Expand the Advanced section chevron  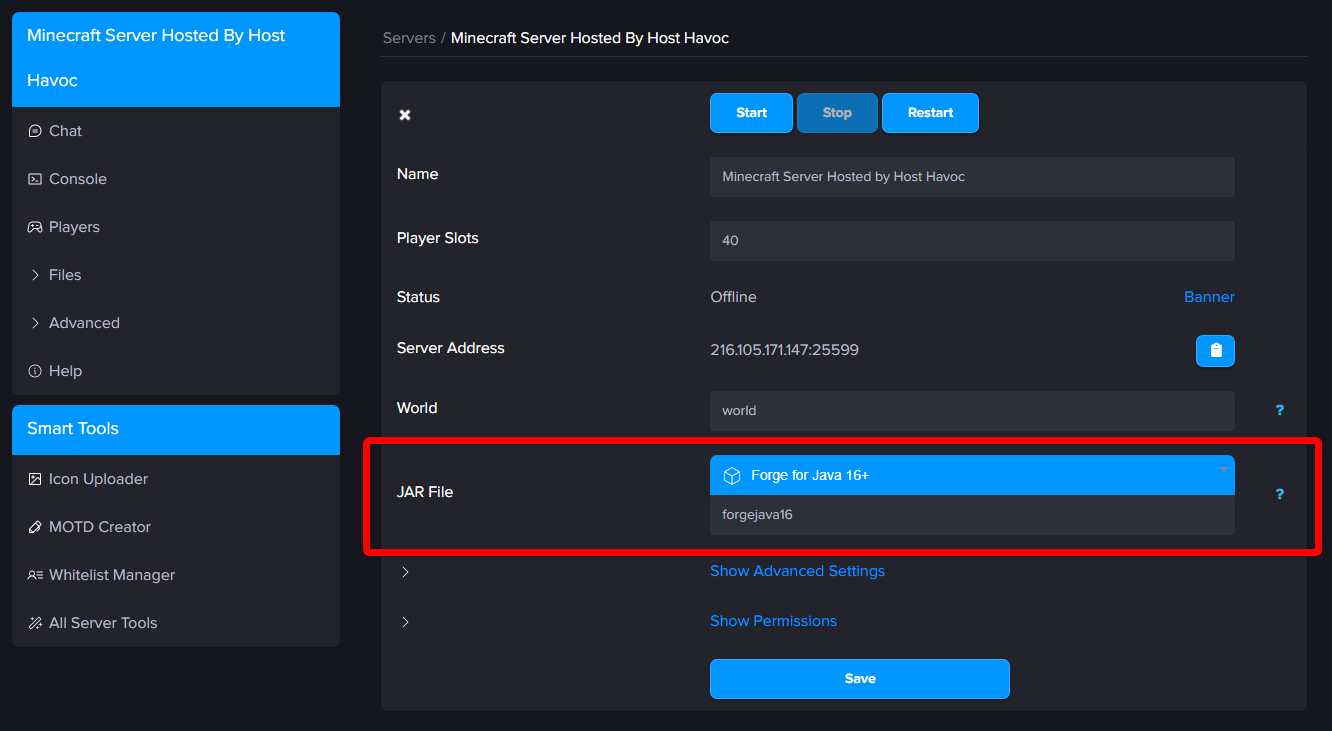click(x=35, y=323)
